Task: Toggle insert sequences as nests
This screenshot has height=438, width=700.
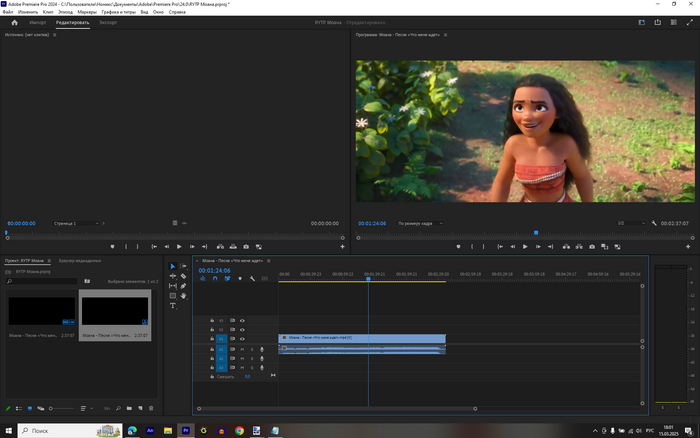Action: click(202, 279)
